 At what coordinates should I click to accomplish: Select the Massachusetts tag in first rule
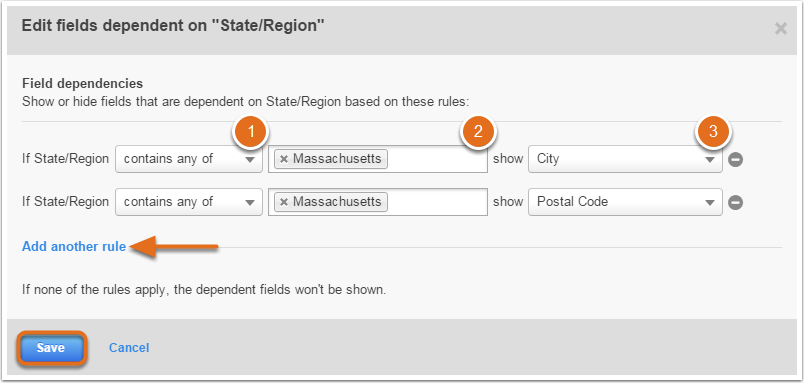coord(337,159)
